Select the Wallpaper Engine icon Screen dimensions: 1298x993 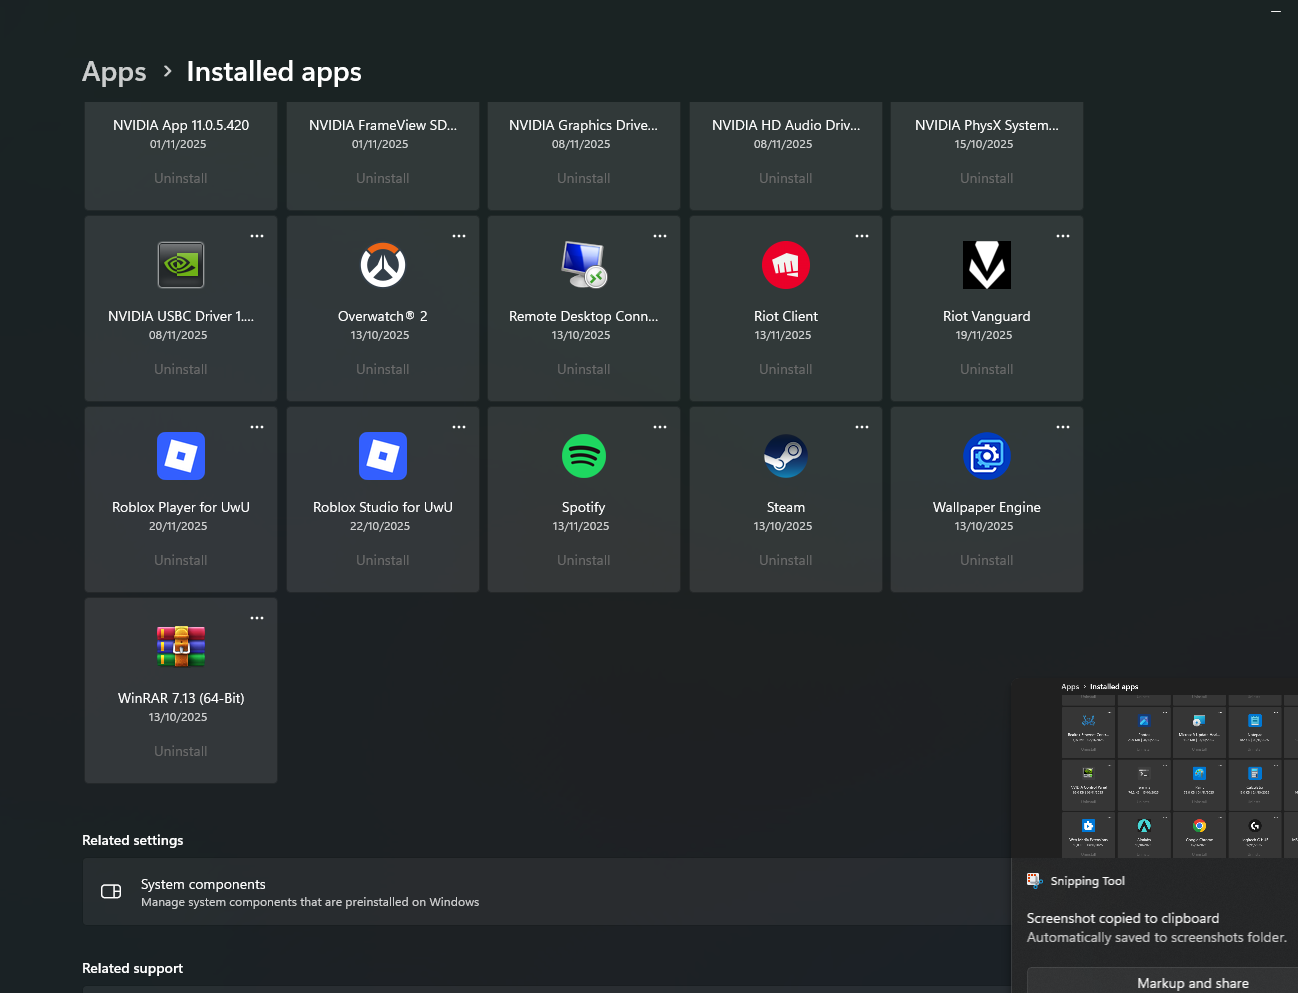(987, 456)
